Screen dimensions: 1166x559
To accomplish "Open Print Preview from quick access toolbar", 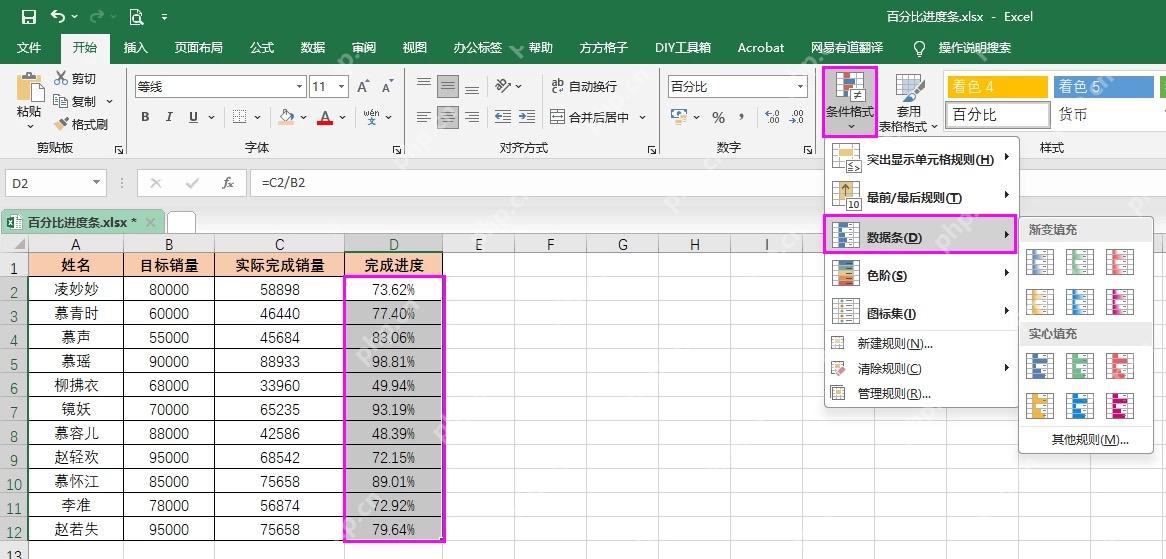I will [135, 16].
